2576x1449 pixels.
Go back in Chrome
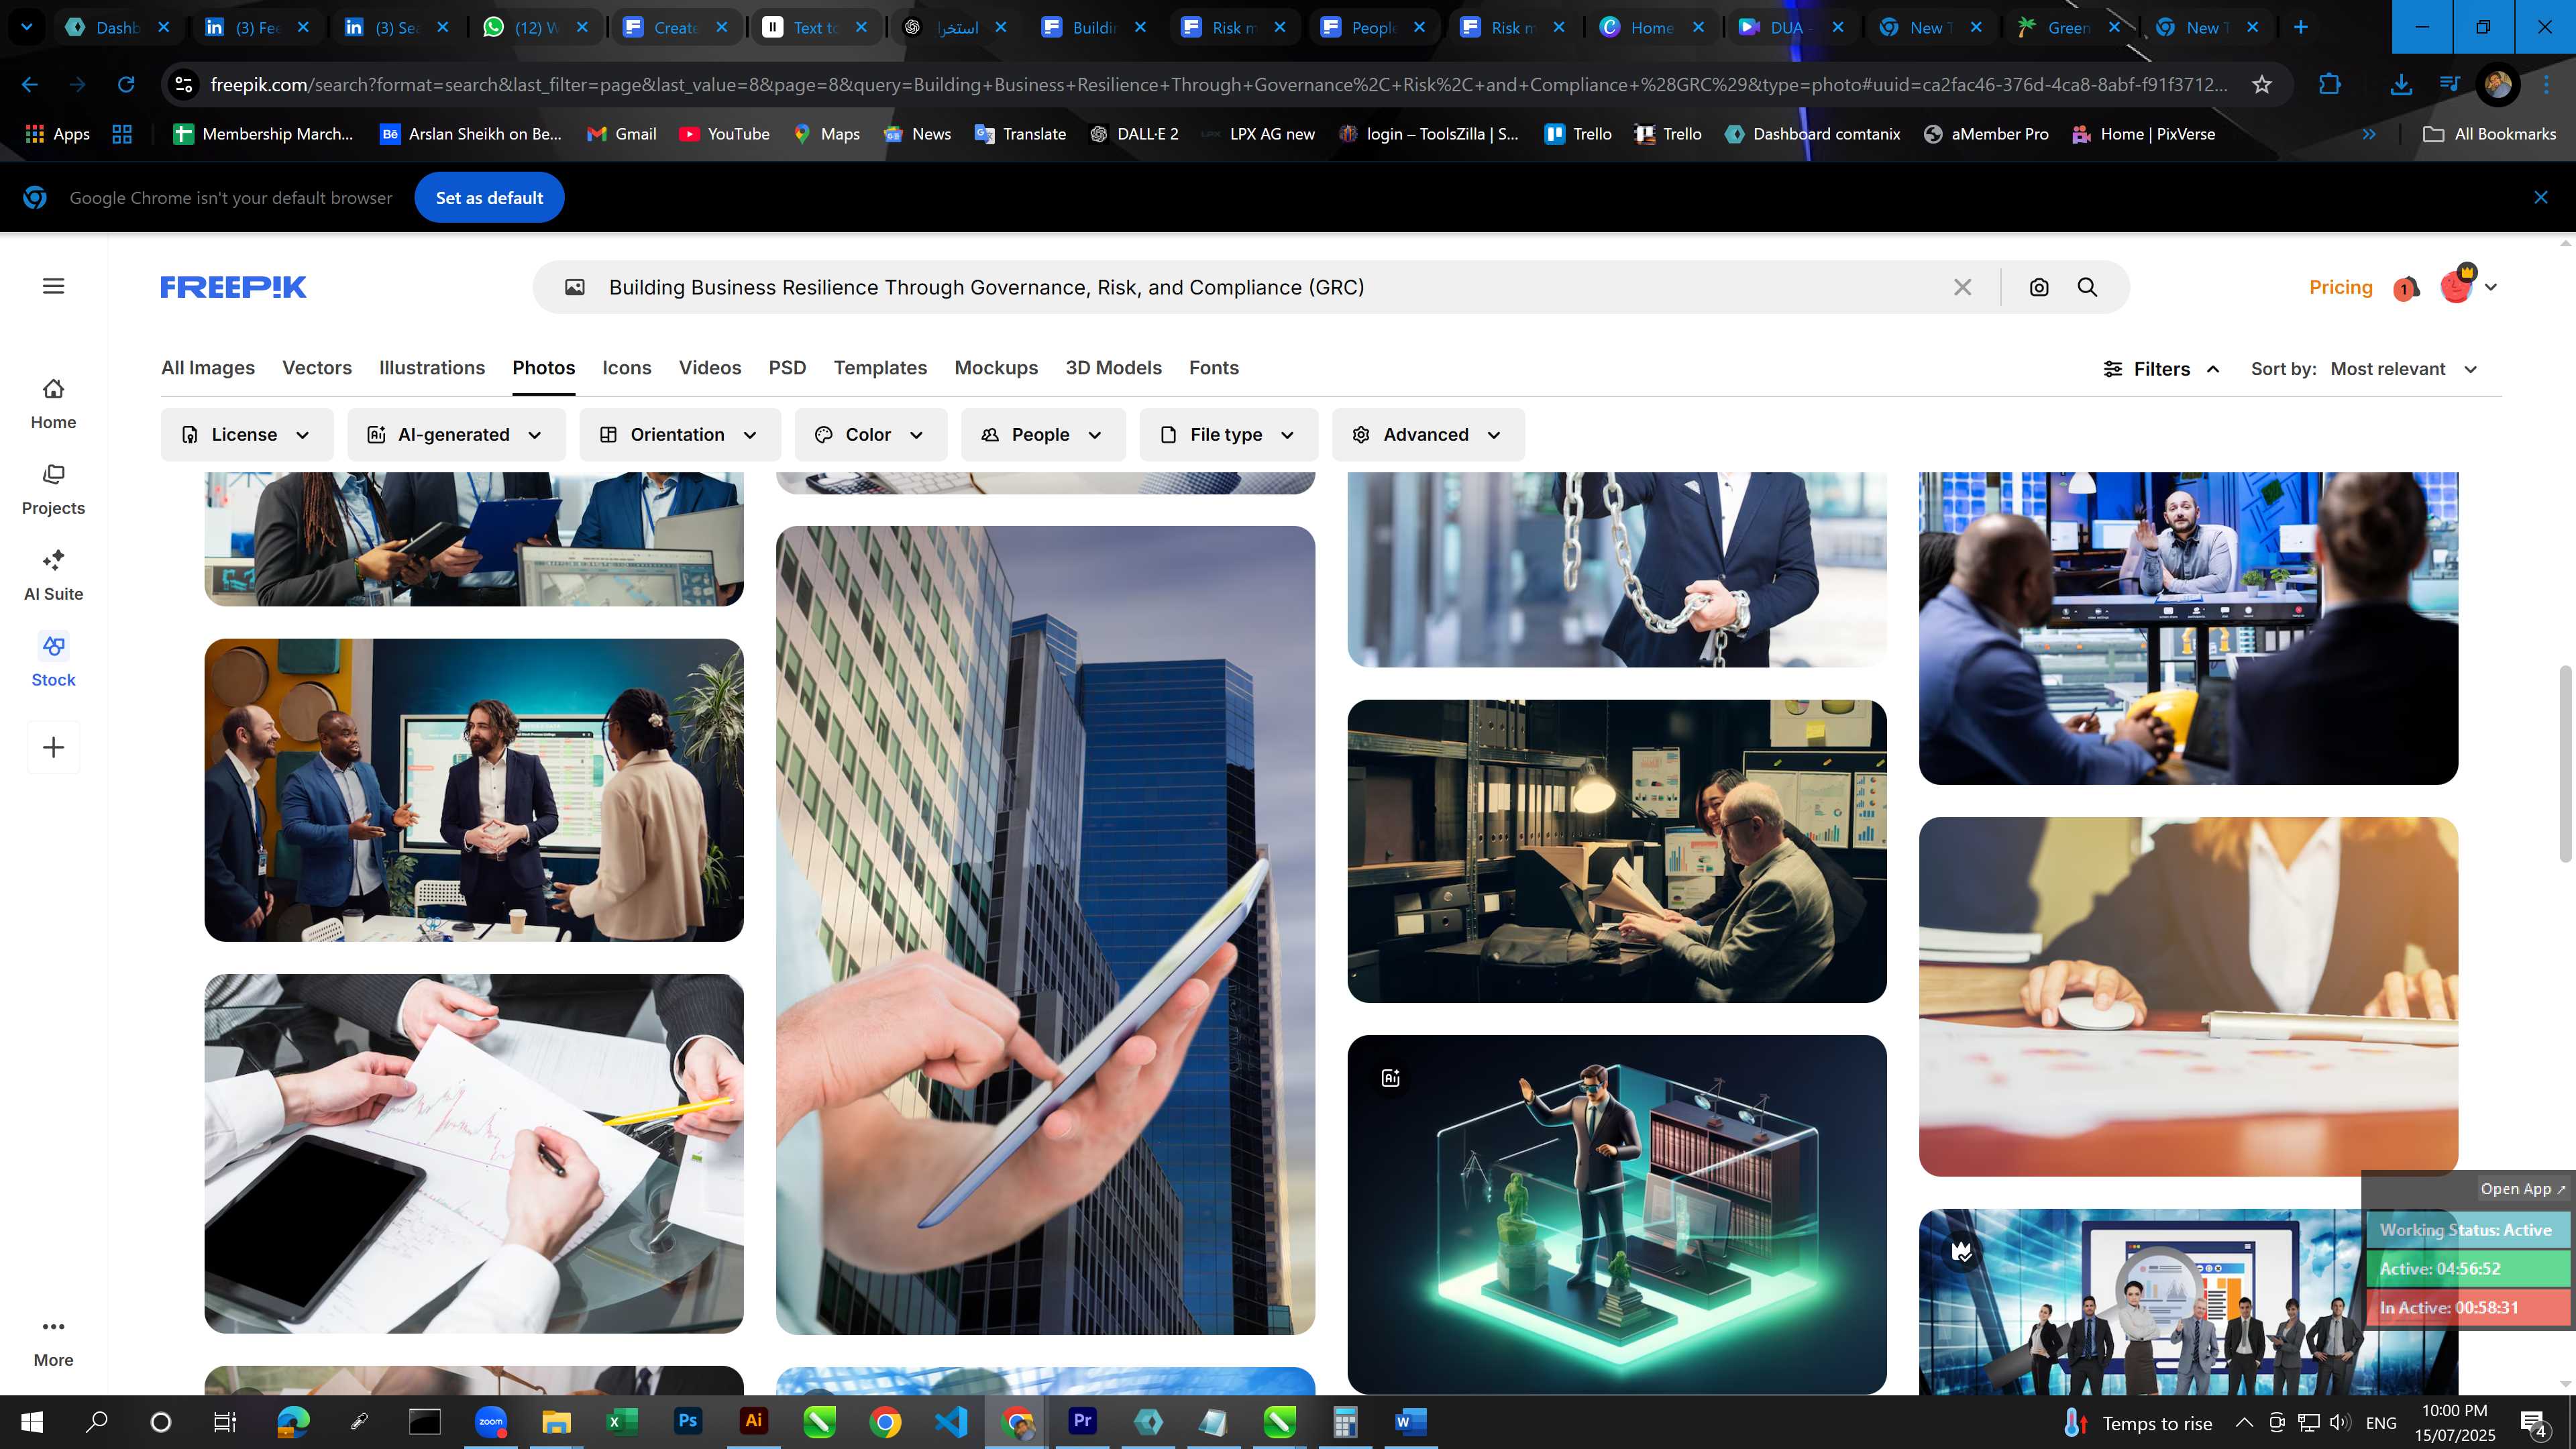tap(30, 85)
